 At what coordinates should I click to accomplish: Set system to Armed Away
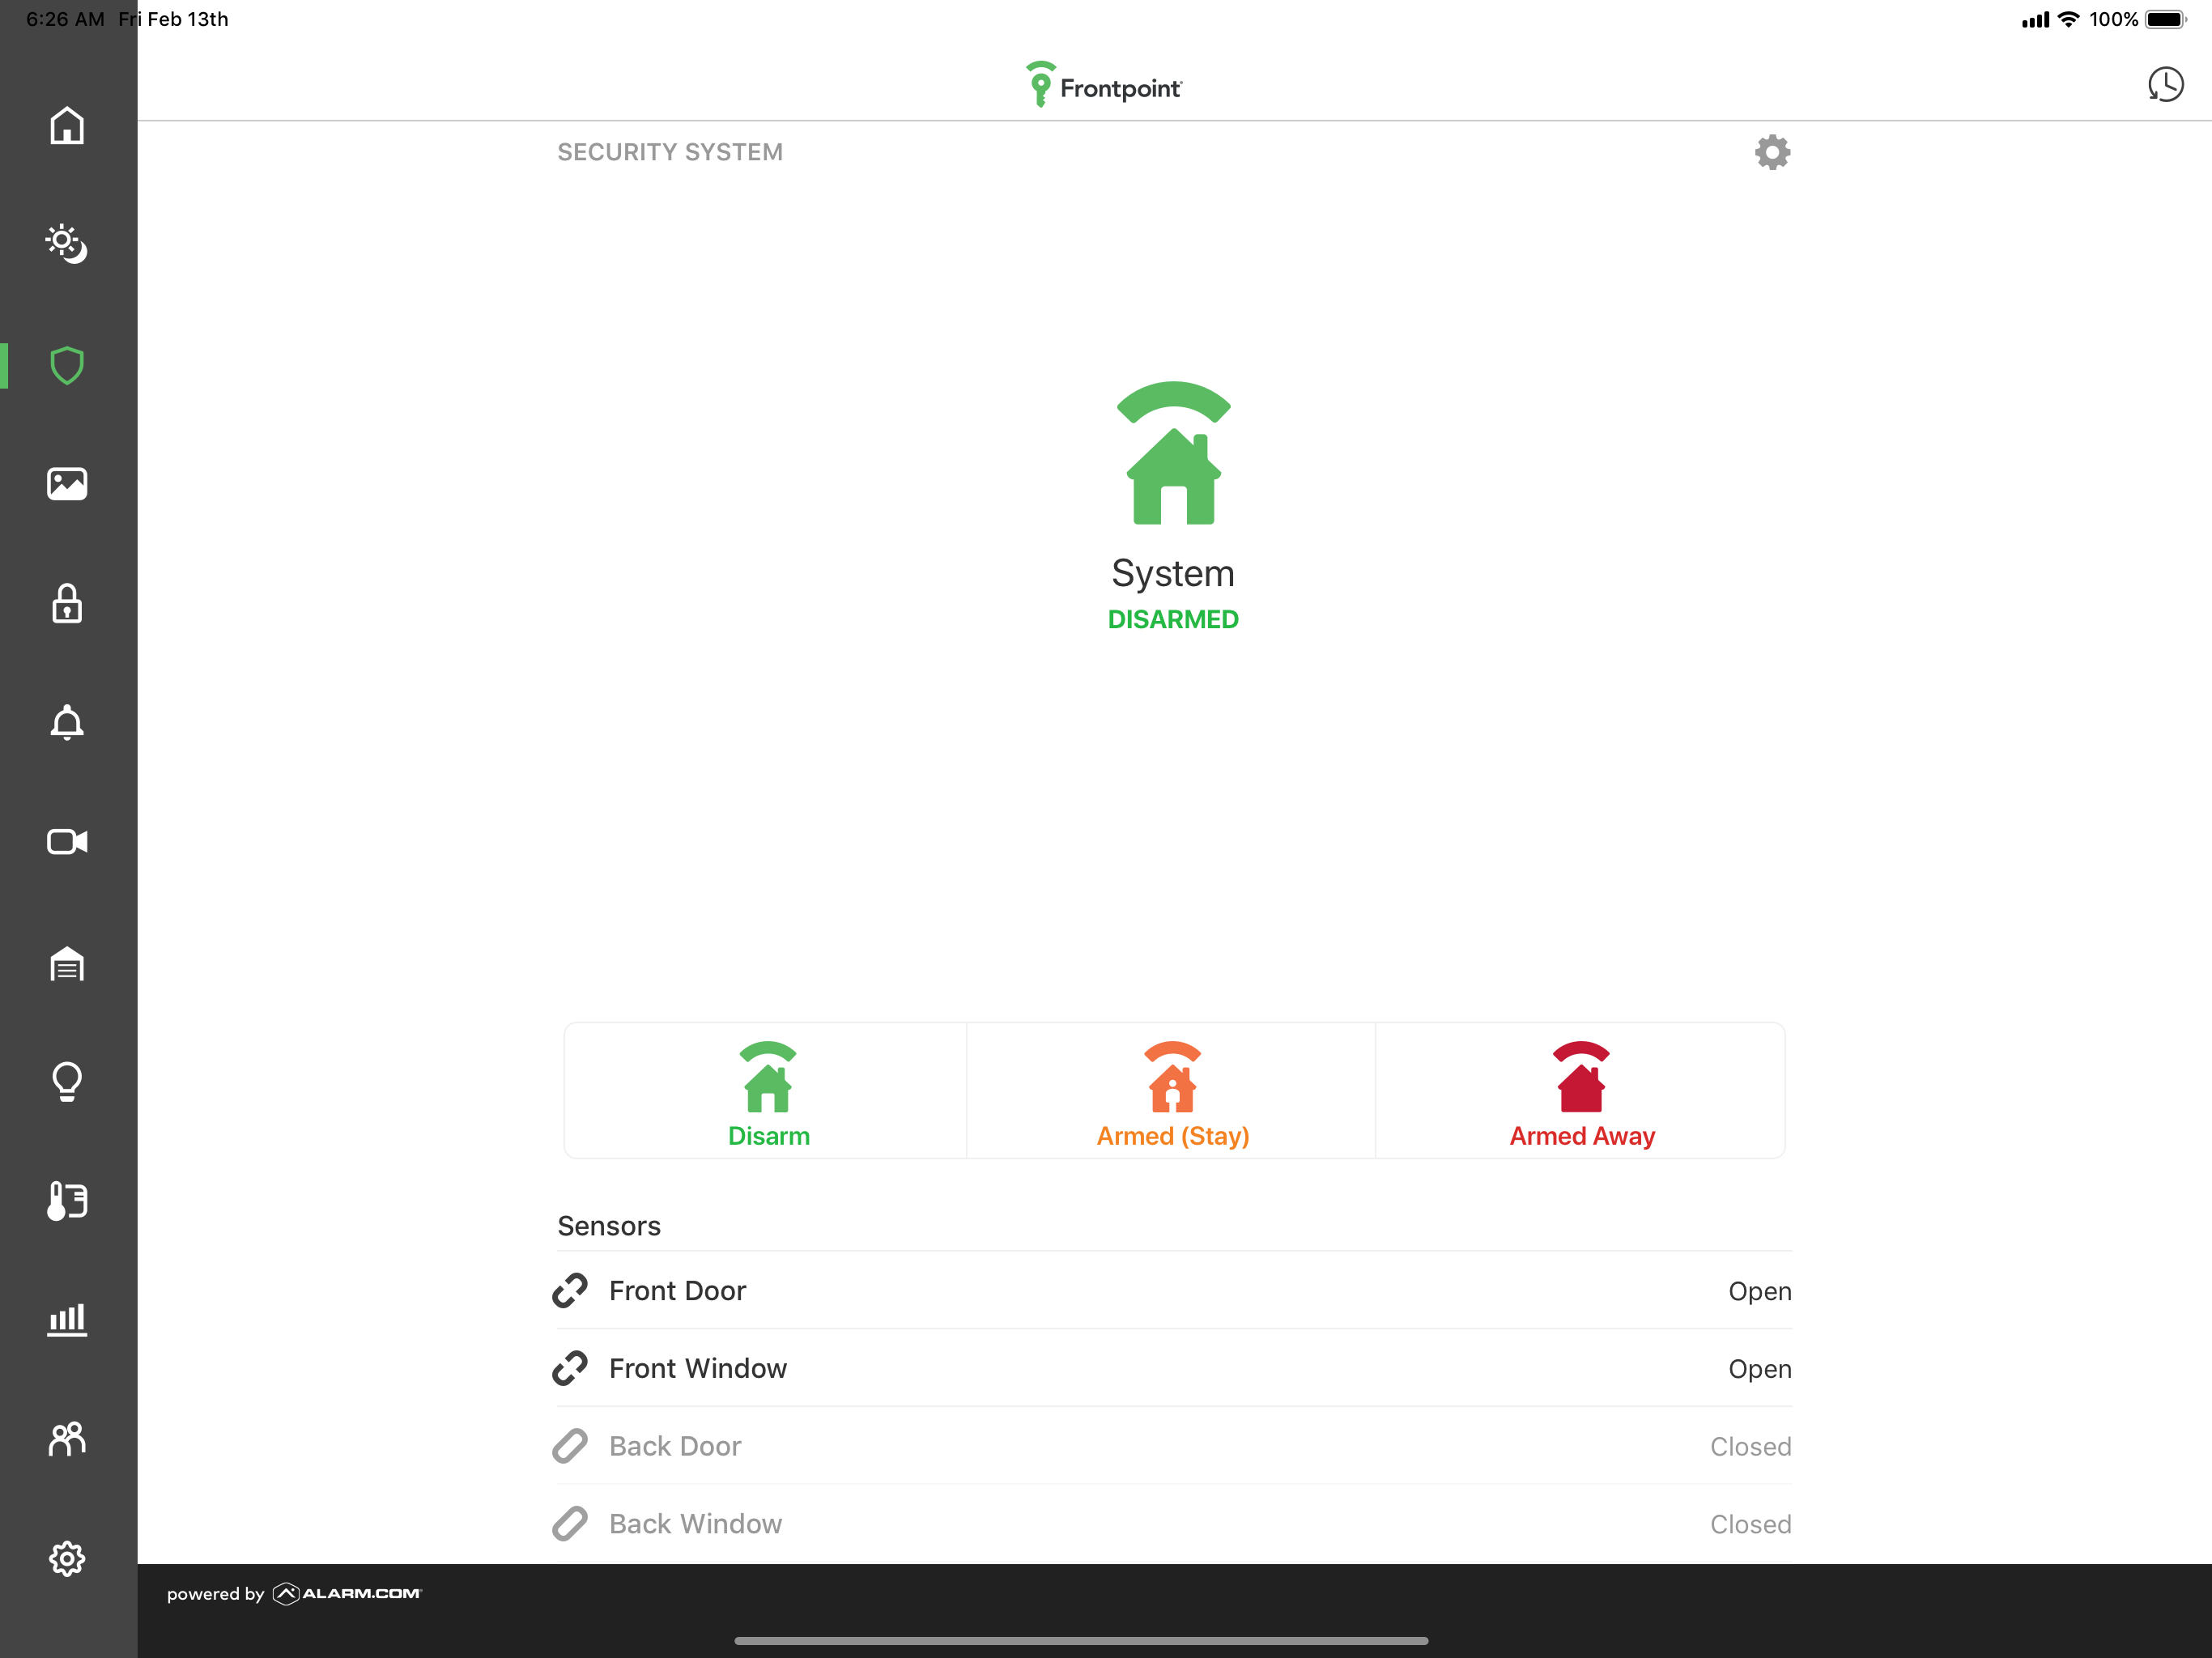(1581, 1091)
